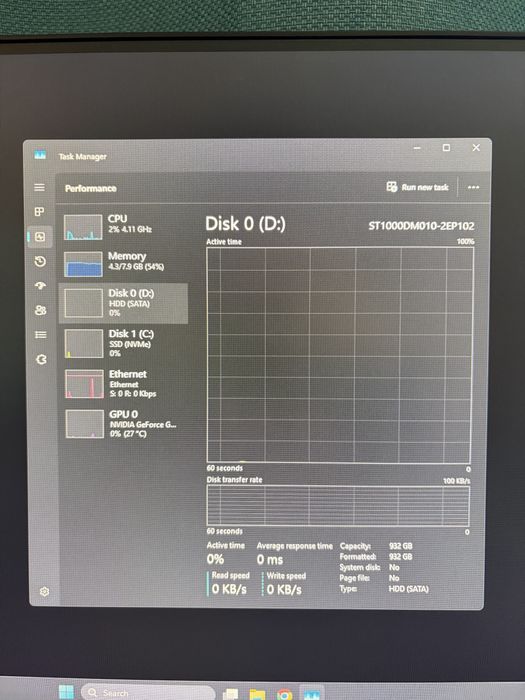Open the Details list sidebar icon

click(41, 335)
